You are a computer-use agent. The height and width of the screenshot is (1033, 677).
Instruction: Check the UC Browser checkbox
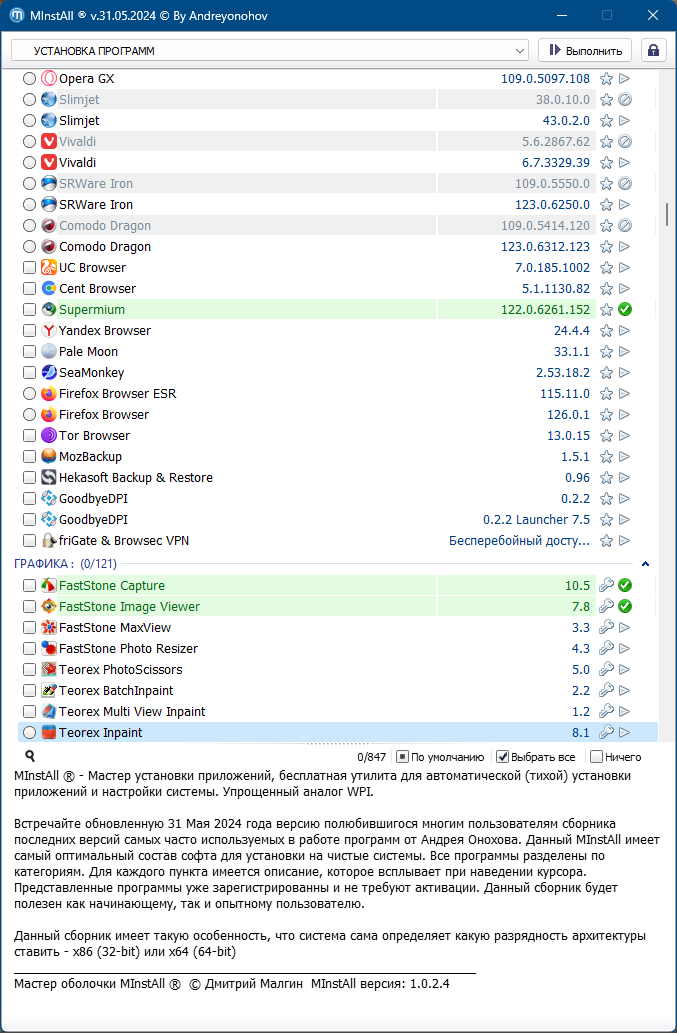point(29,268)
